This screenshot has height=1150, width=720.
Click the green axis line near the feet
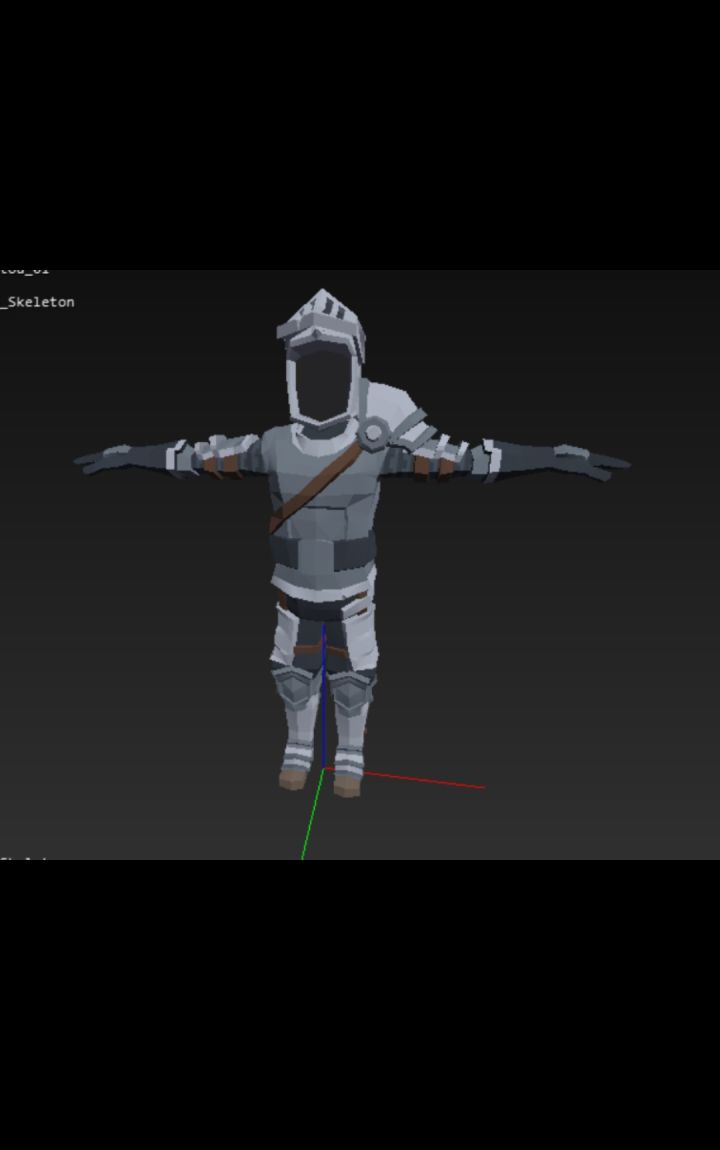312,814
